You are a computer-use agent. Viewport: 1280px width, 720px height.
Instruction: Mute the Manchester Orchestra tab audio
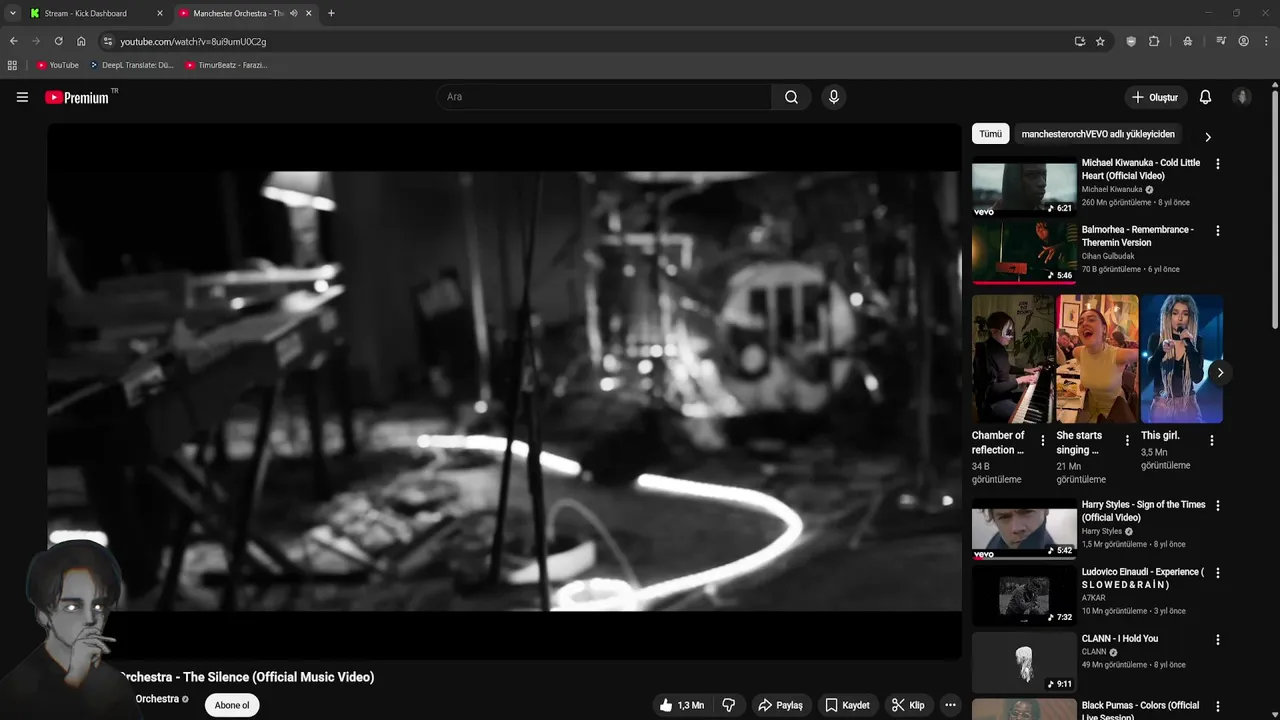[294, 13]
